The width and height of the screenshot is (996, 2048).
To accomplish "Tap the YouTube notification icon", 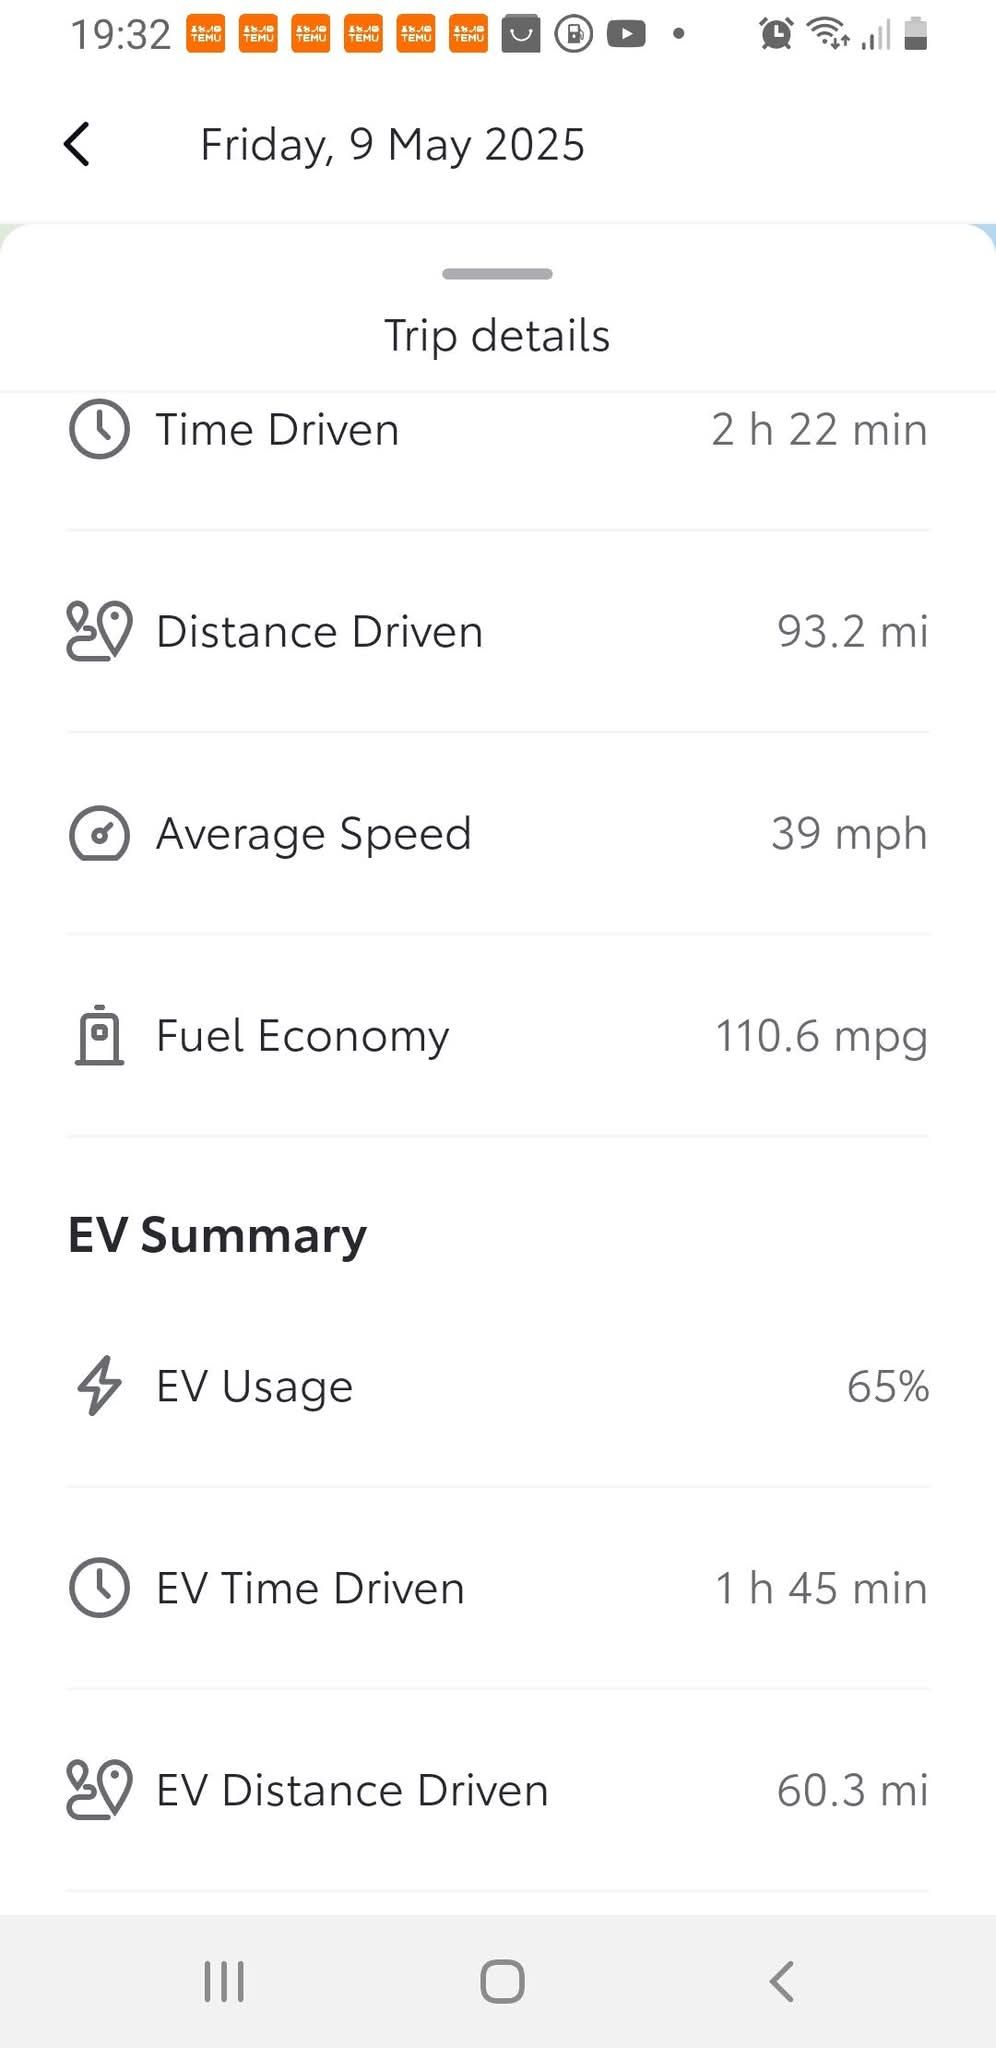I will [x=626, y=34].
